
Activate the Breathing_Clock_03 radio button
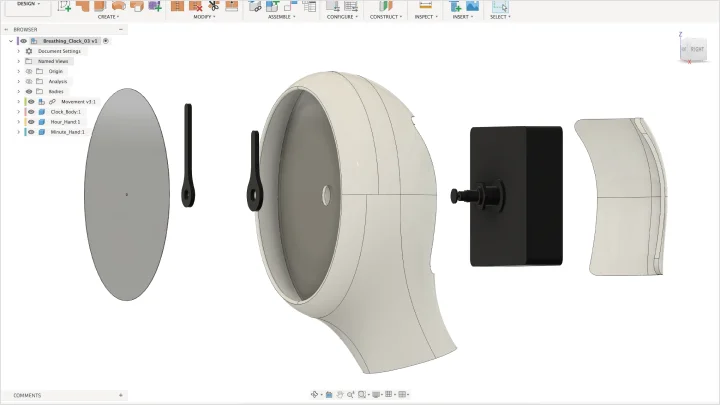click(x=106, y=41)
